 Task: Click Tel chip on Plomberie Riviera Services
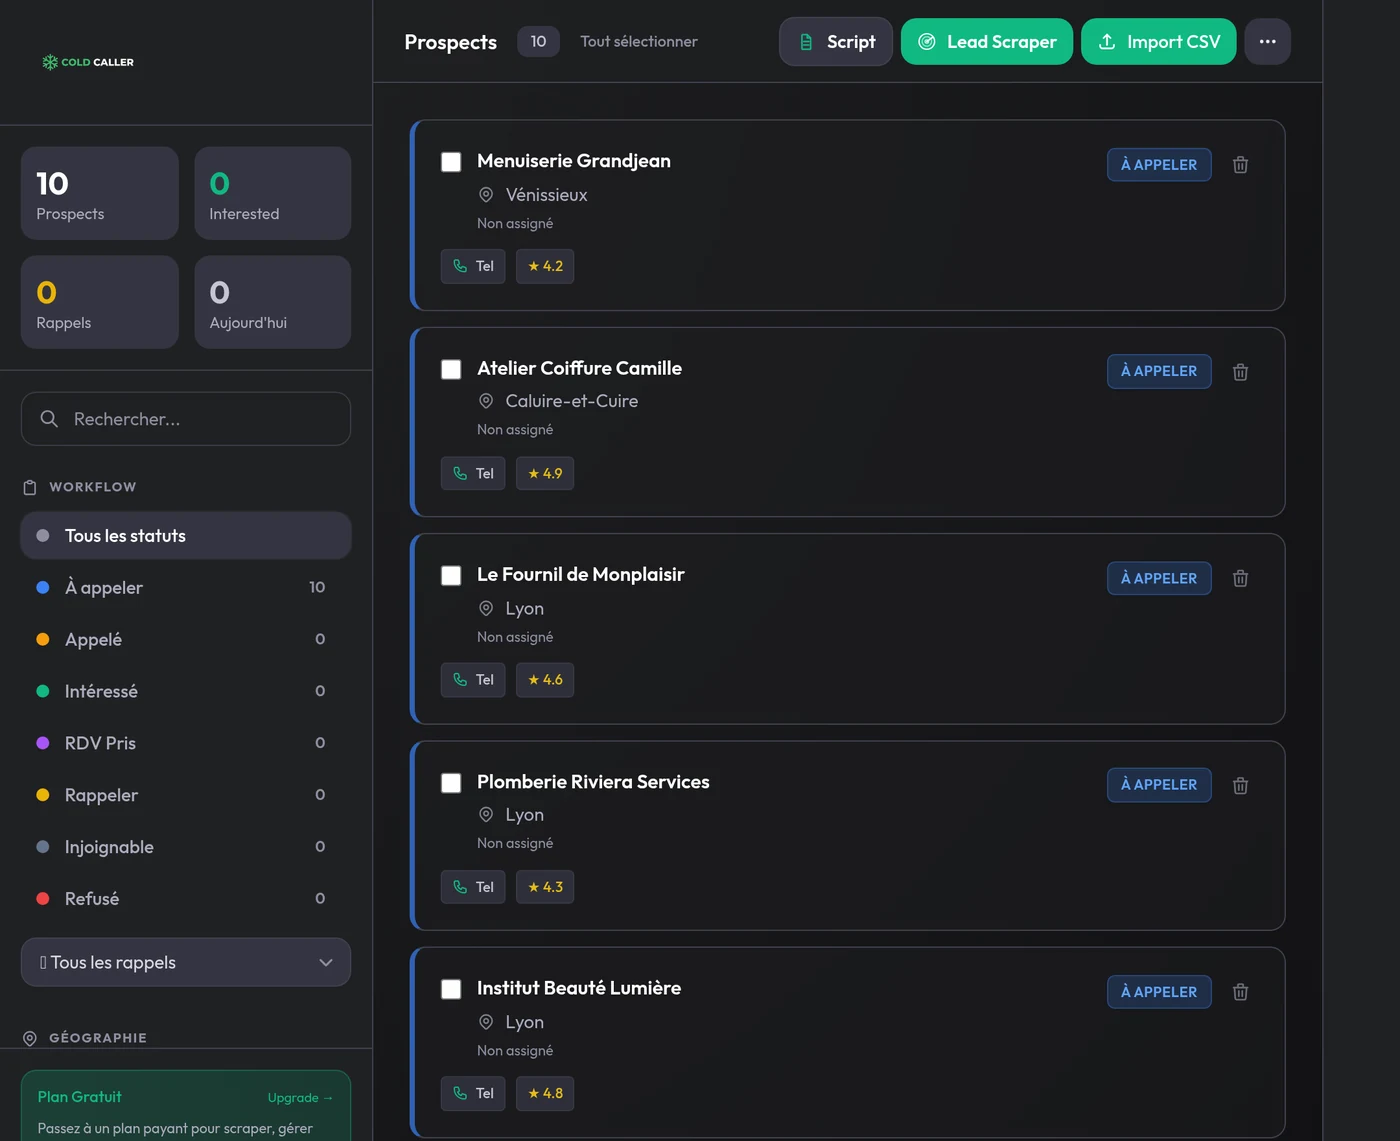(x=473, y=887)
